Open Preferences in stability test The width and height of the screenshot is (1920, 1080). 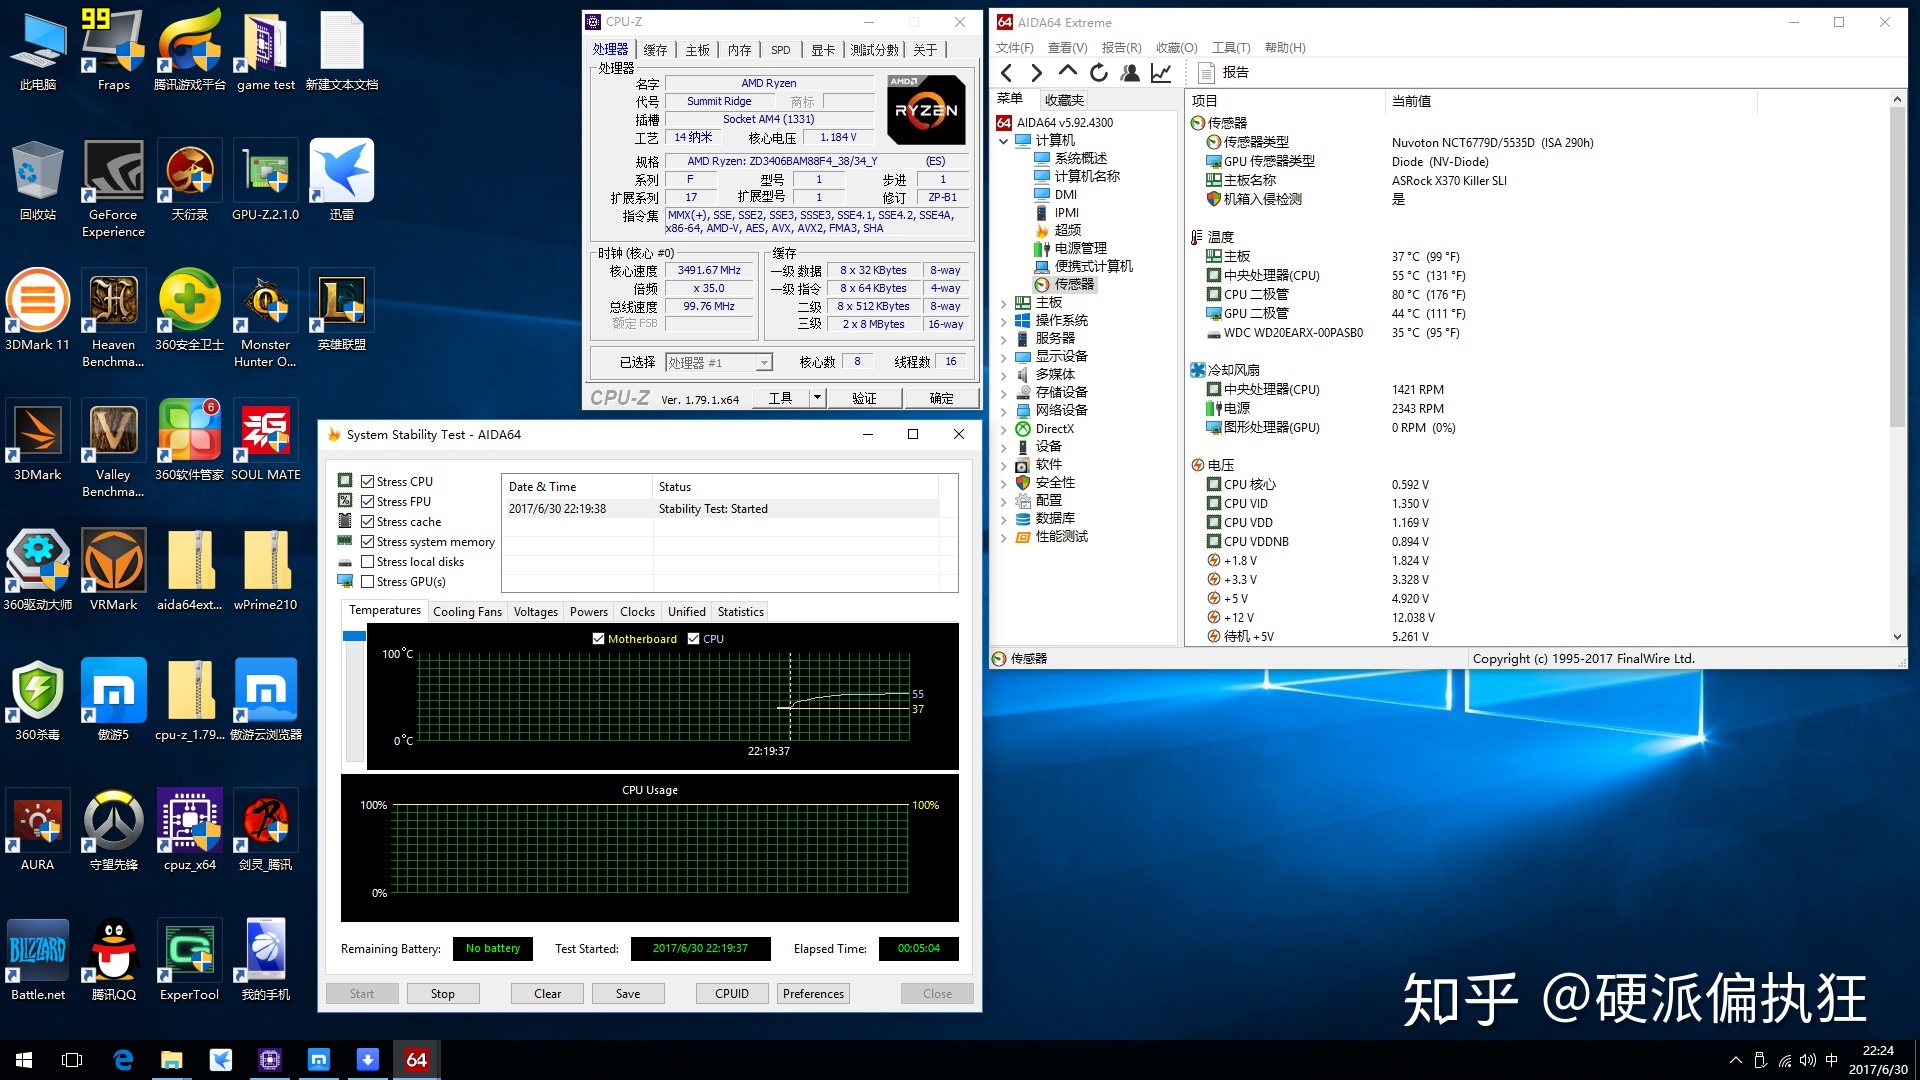pyautogui.click(x=813, y=993)
